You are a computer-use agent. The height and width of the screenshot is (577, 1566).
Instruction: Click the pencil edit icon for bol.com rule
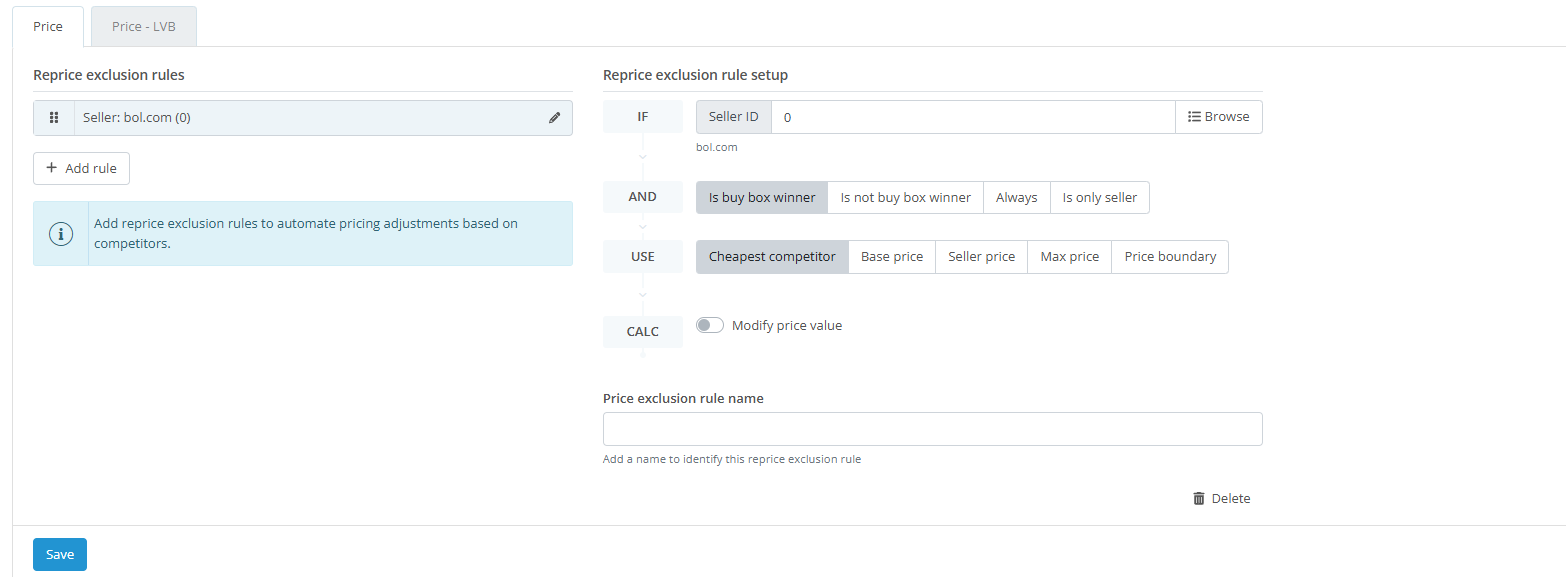tap(555, 118)
